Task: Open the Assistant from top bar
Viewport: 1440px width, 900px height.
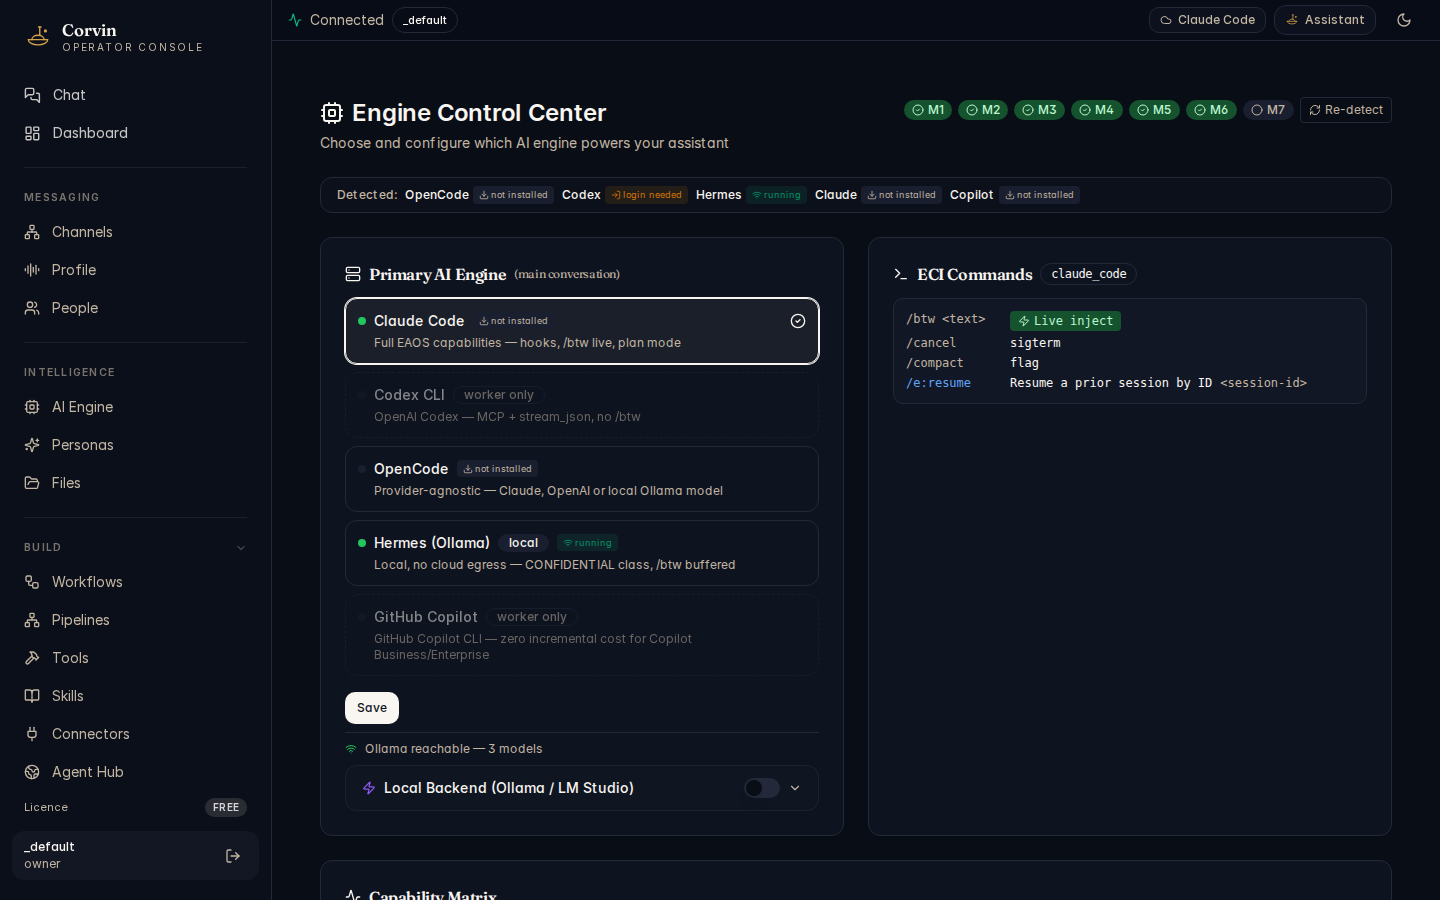Action: (1325, 20)
